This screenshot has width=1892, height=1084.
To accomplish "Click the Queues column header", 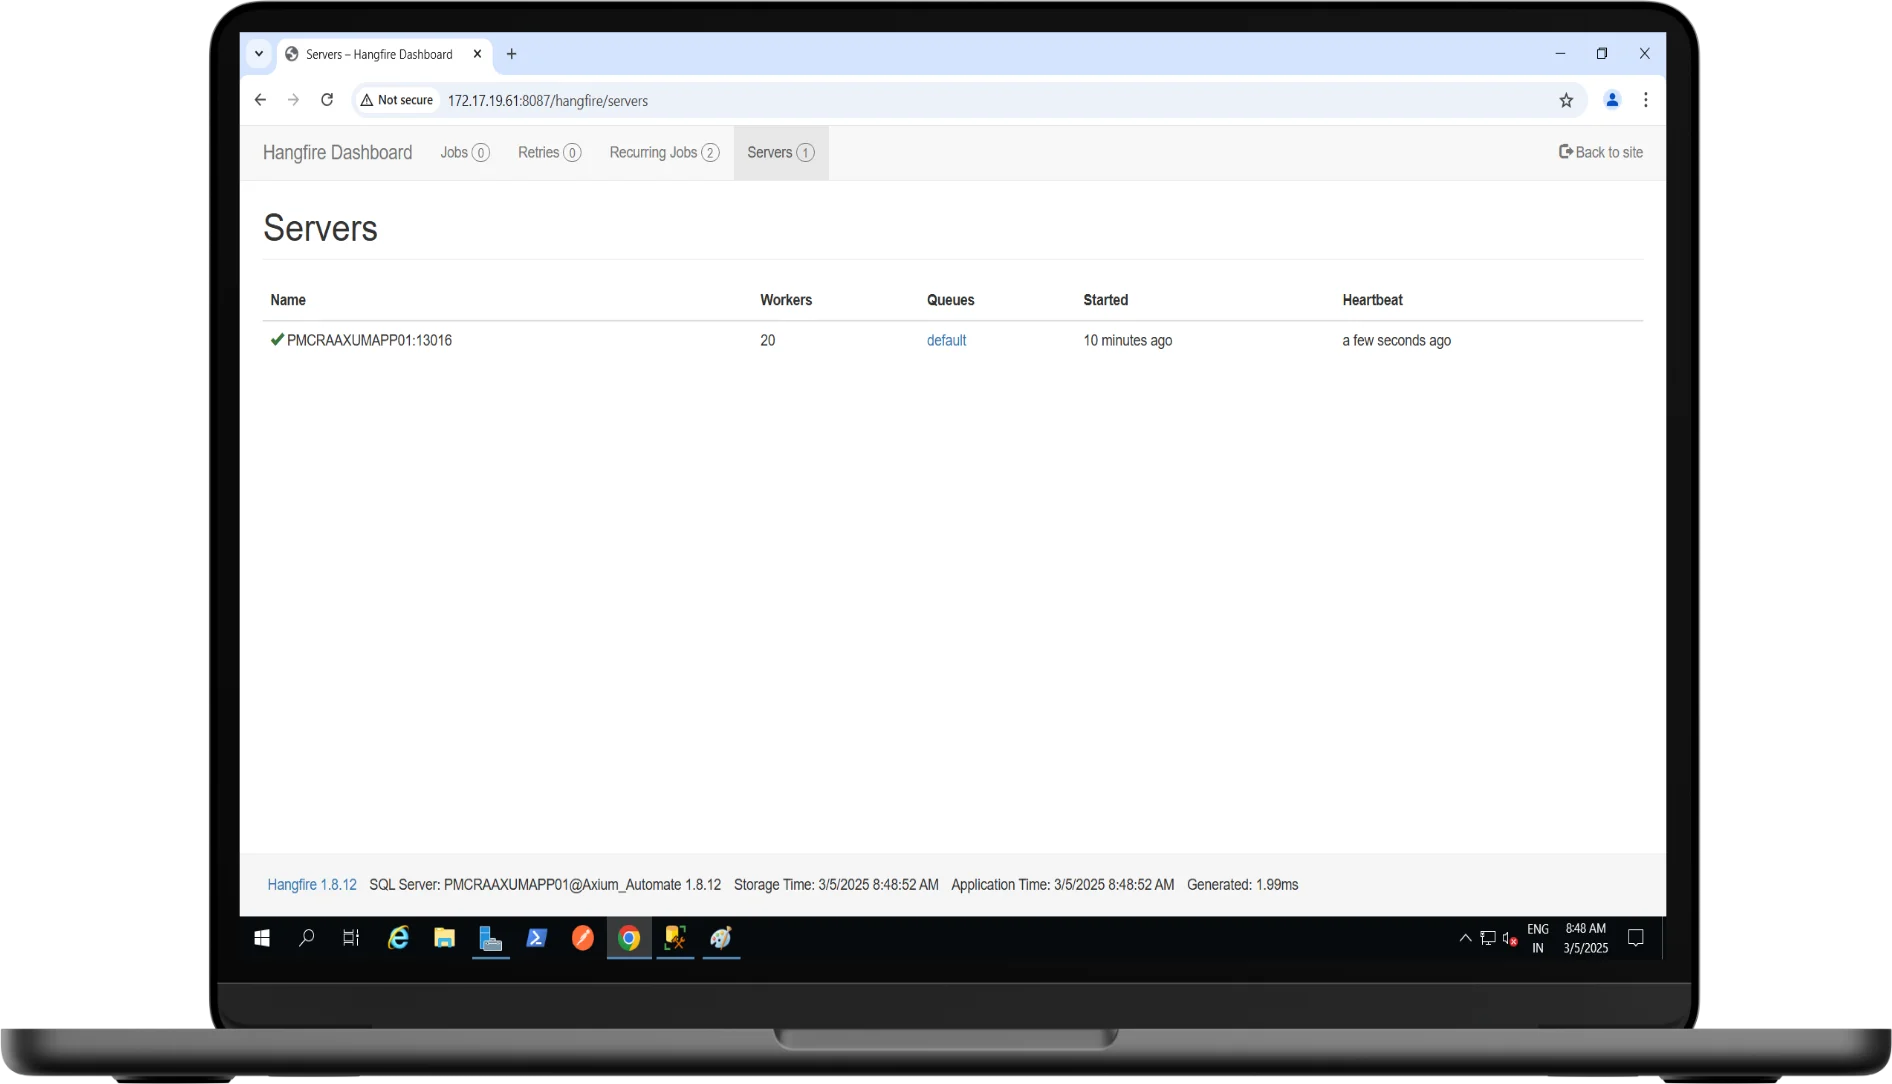I will tap(950, 300).
